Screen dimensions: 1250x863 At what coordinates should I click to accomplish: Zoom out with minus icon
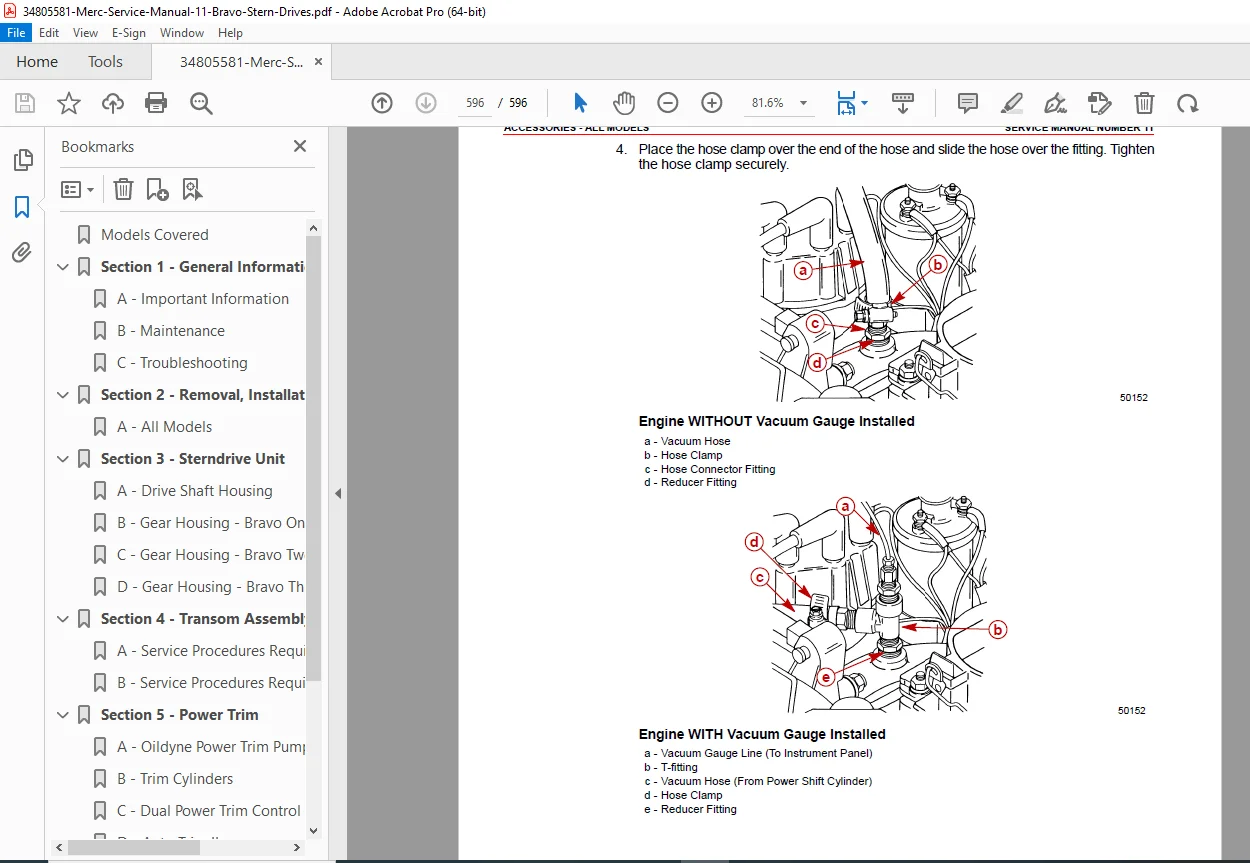(668, 103)
